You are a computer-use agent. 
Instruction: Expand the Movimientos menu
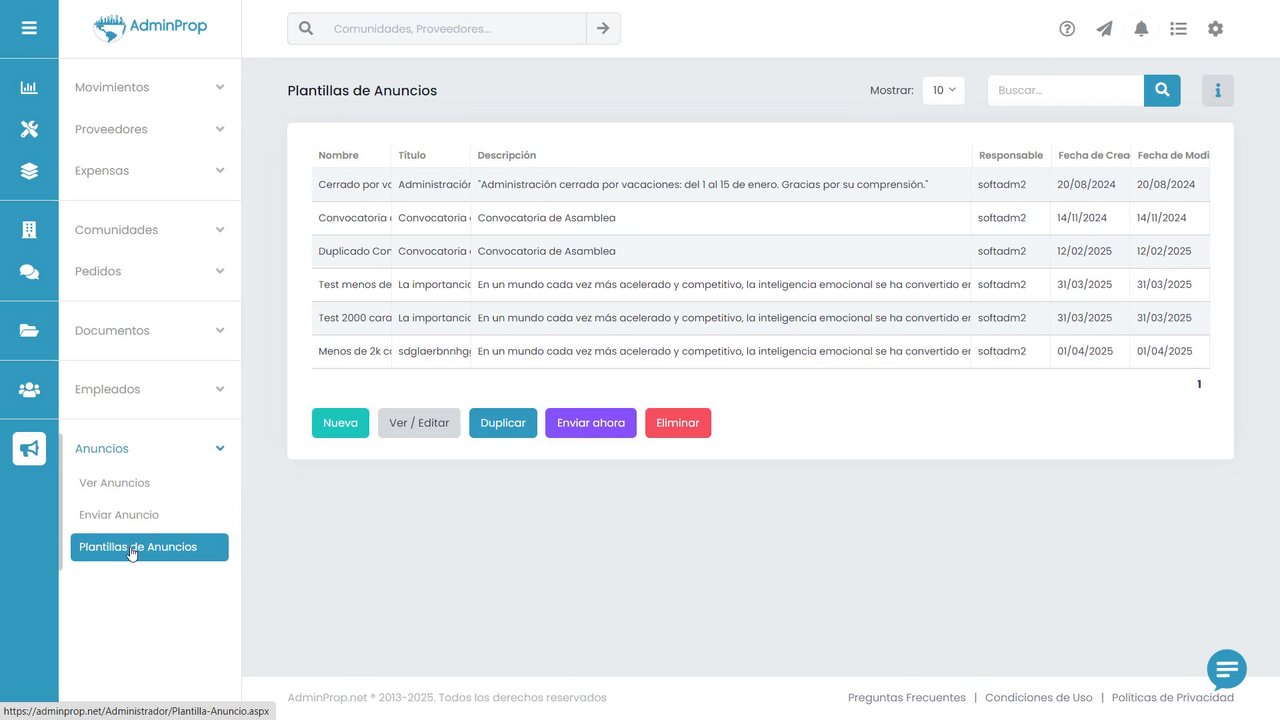(x=150, y=87)
